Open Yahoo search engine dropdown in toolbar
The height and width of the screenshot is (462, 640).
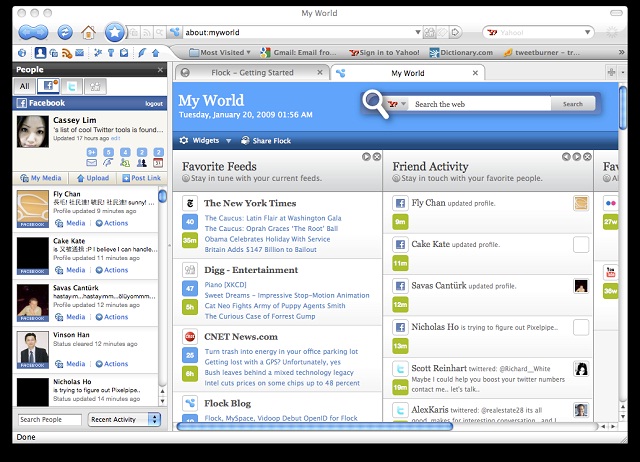tap(587, 32)
